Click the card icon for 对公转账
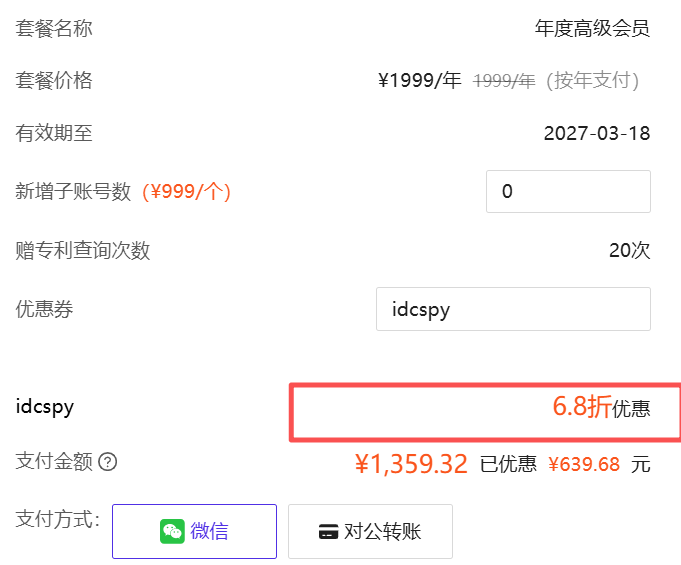Viewport: 681px width, 565px height. tap(328, 532)
